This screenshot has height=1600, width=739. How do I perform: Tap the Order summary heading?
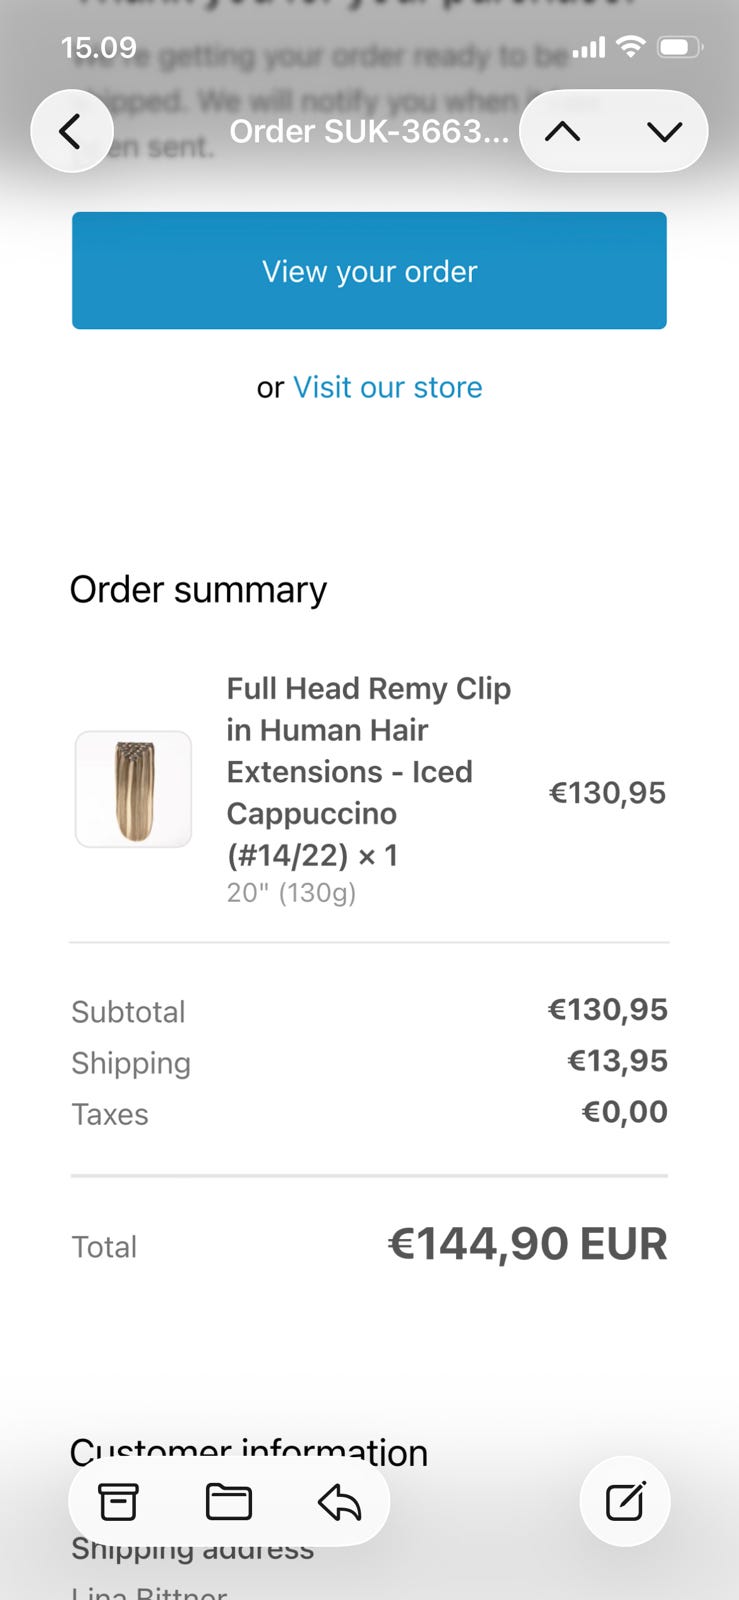point(198,590)
